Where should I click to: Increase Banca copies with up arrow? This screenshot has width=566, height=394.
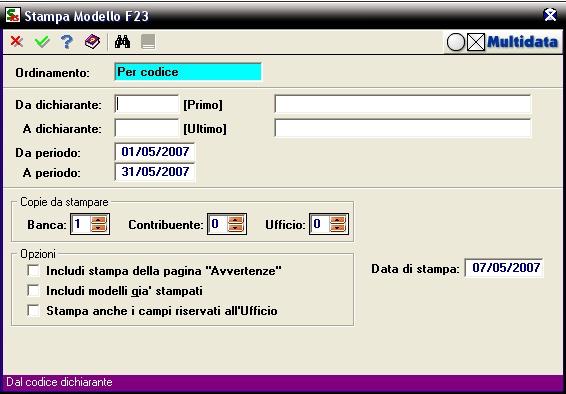click(x=98, y=220)
